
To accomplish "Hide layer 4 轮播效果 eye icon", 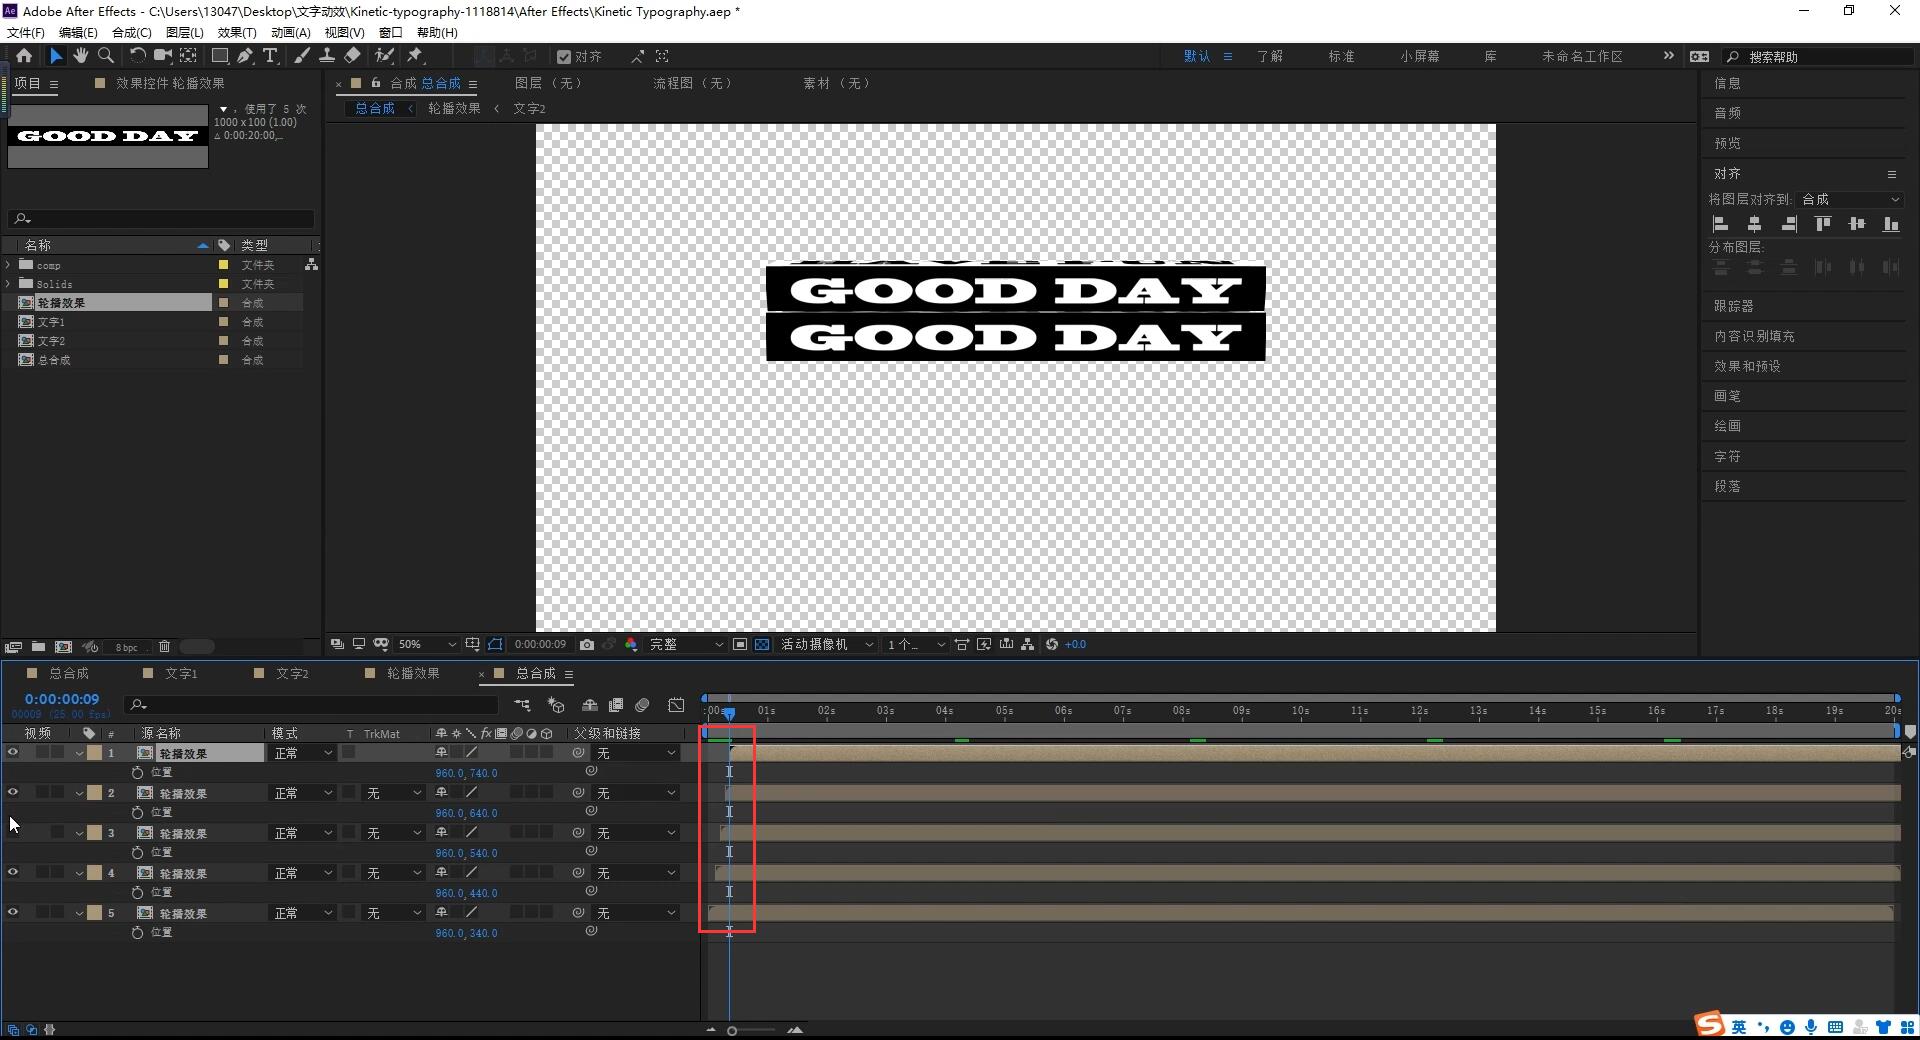I will coord(13,873).
